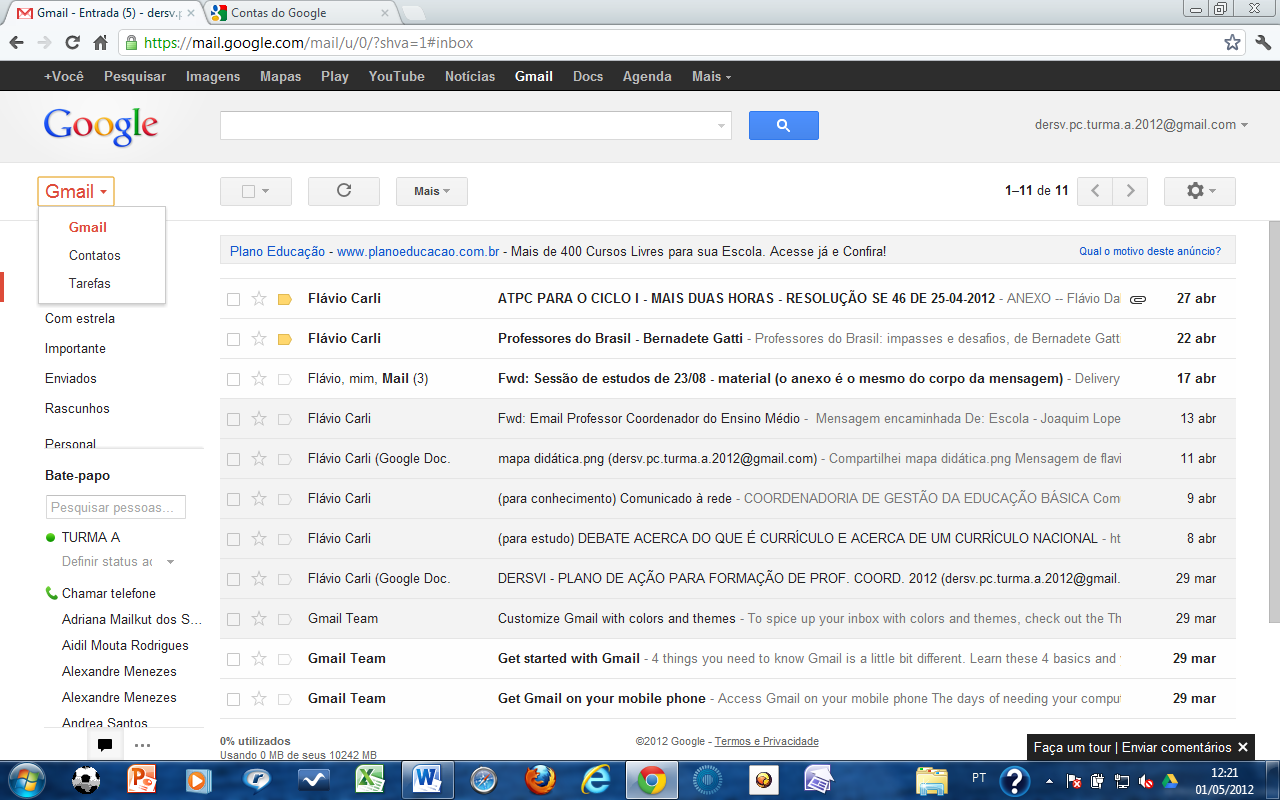Check the Customize Gmail email checkbox
The image size is (1280, 800).
coord(233,619)
